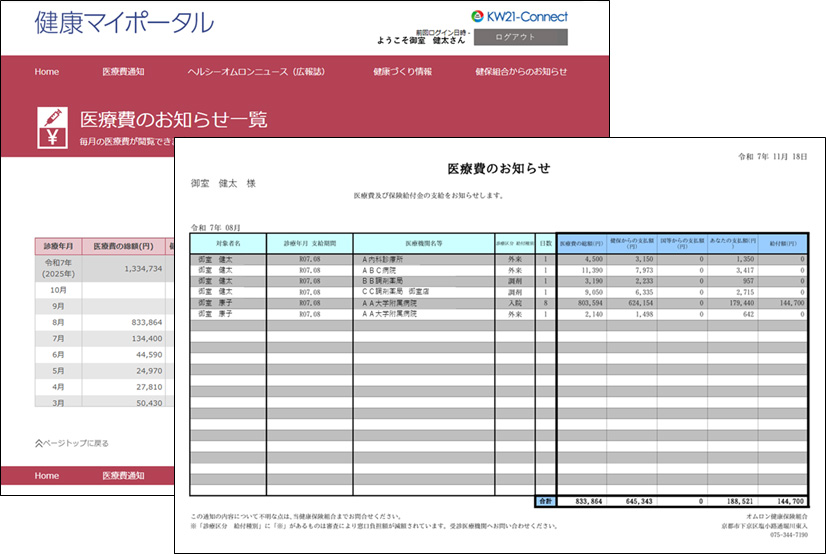Click Home in the footer navigation
The height and width of the screenshot is (554, 826).
click(47, 475)
